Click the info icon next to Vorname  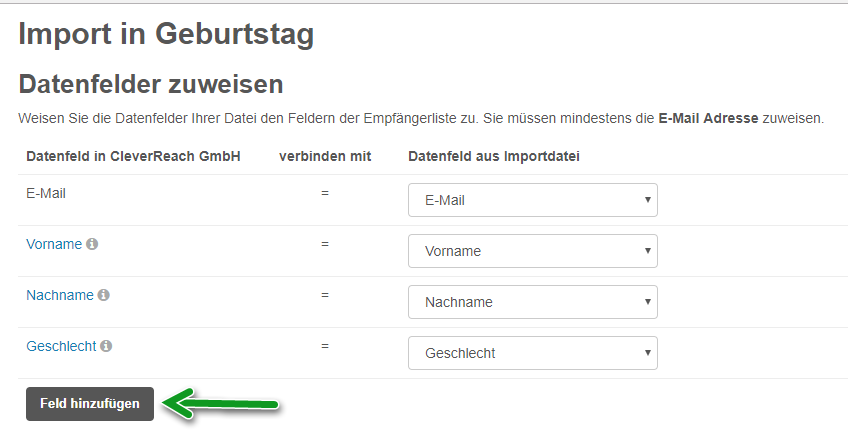93,244
